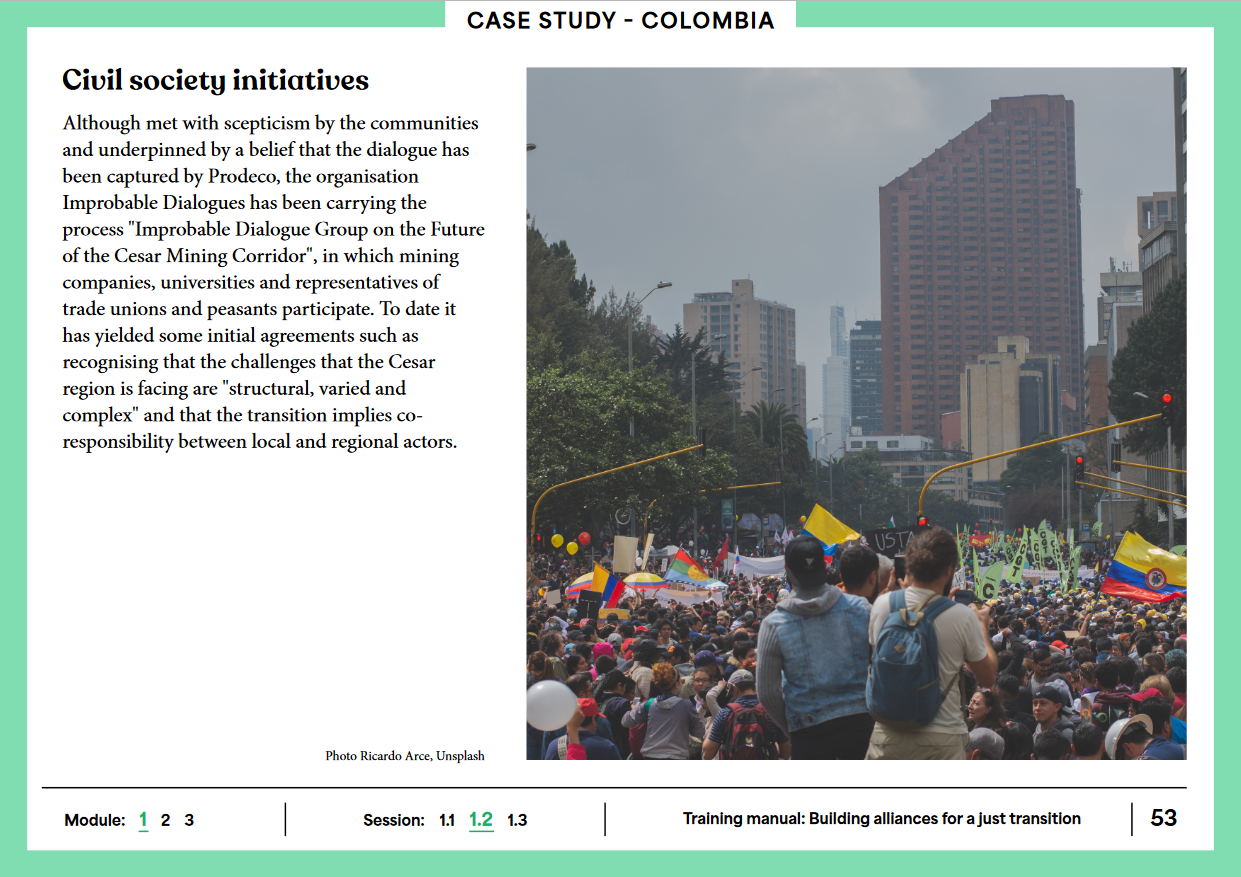
Task: Go to Module 3 link
Action: pos(189,820)
